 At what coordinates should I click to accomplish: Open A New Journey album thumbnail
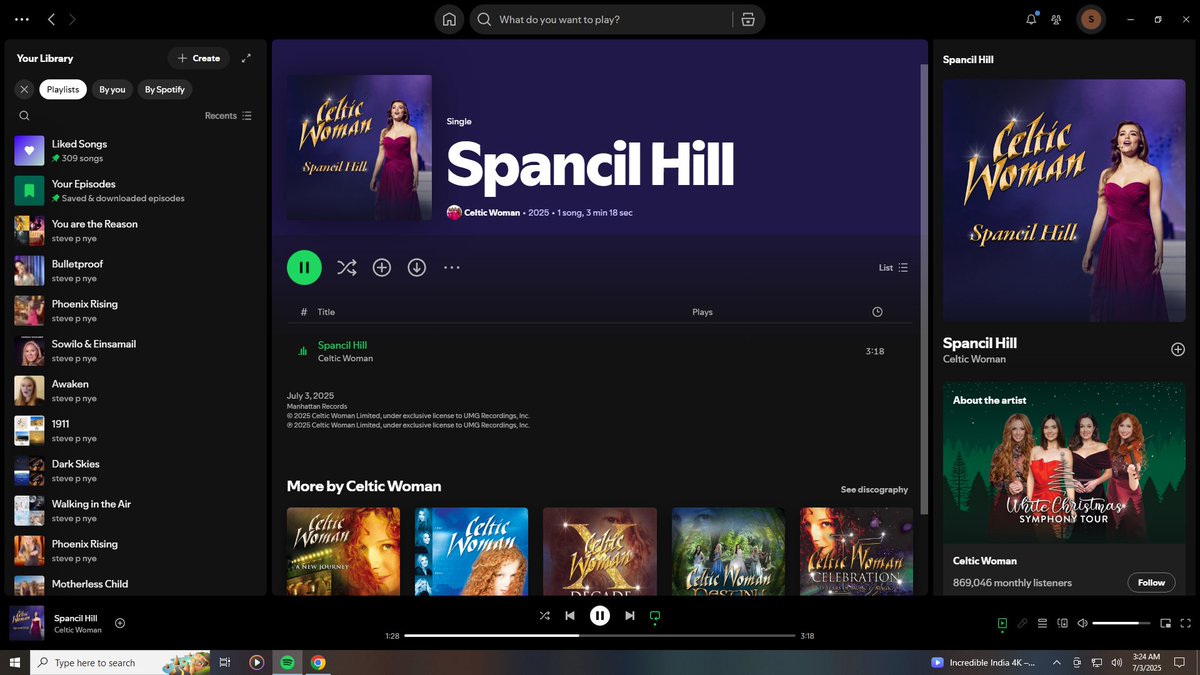[x=344, y=551]
